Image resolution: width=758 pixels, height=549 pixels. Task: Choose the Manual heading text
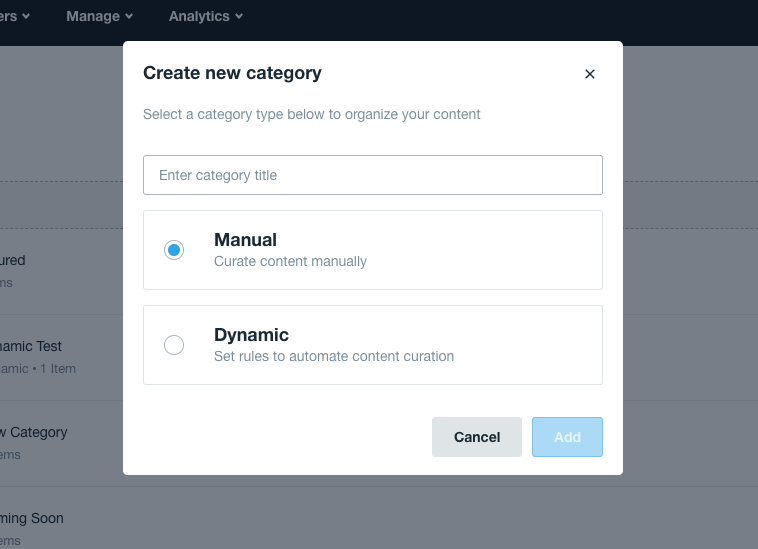pyautogui.click(x=245, y=240)
